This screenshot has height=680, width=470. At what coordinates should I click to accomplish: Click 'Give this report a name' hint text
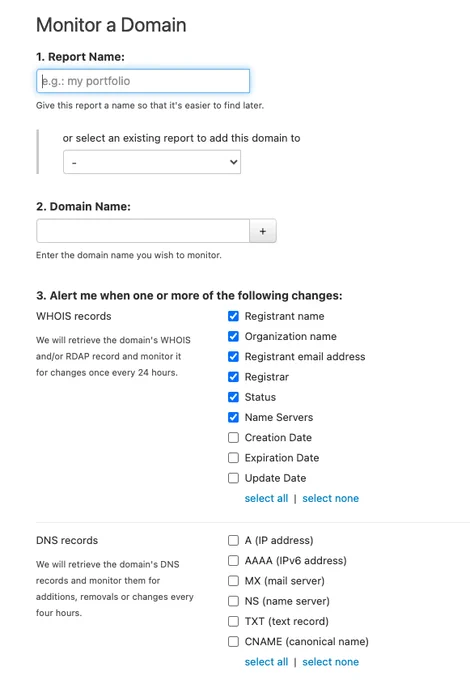pos(150,105)
